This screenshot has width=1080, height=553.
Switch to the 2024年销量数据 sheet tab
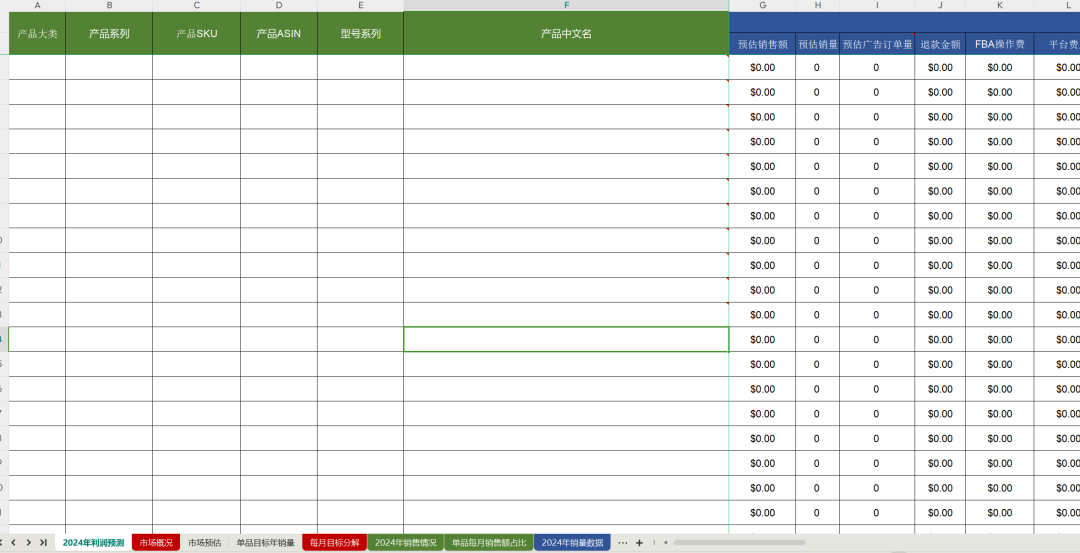572,543
